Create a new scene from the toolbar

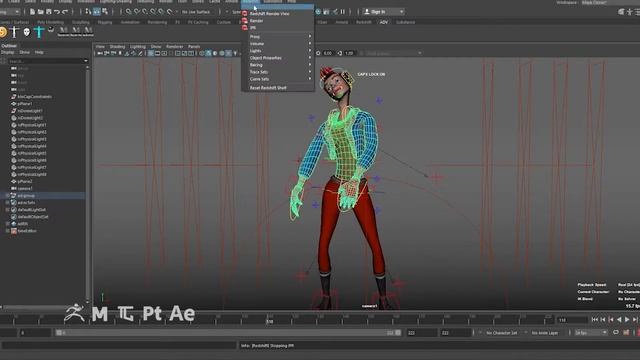[32, 12]
